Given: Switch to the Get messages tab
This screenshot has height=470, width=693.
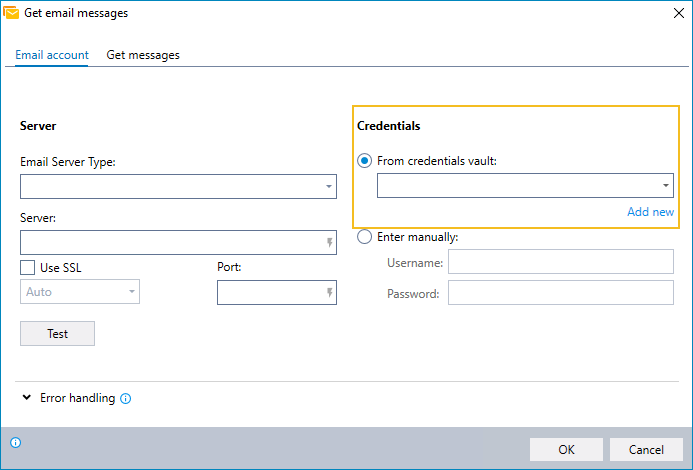Looking at the screenshot, I should pyautogui.click(x=143, y=55).
